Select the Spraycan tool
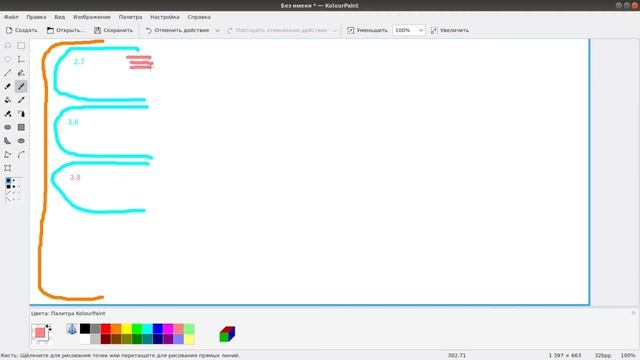 (x=21, y=114)
